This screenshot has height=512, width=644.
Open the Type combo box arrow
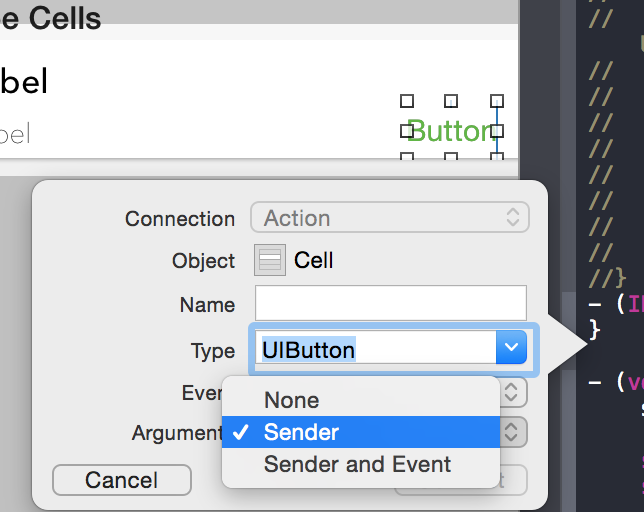pos(511,348)
